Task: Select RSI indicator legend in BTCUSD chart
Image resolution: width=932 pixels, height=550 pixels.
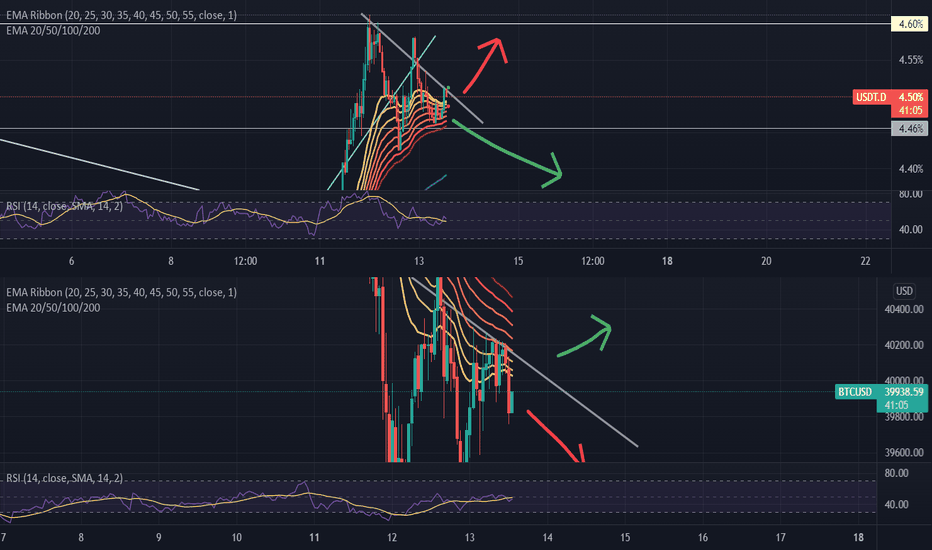Action: pyautogui.click(x=64, y=478)
